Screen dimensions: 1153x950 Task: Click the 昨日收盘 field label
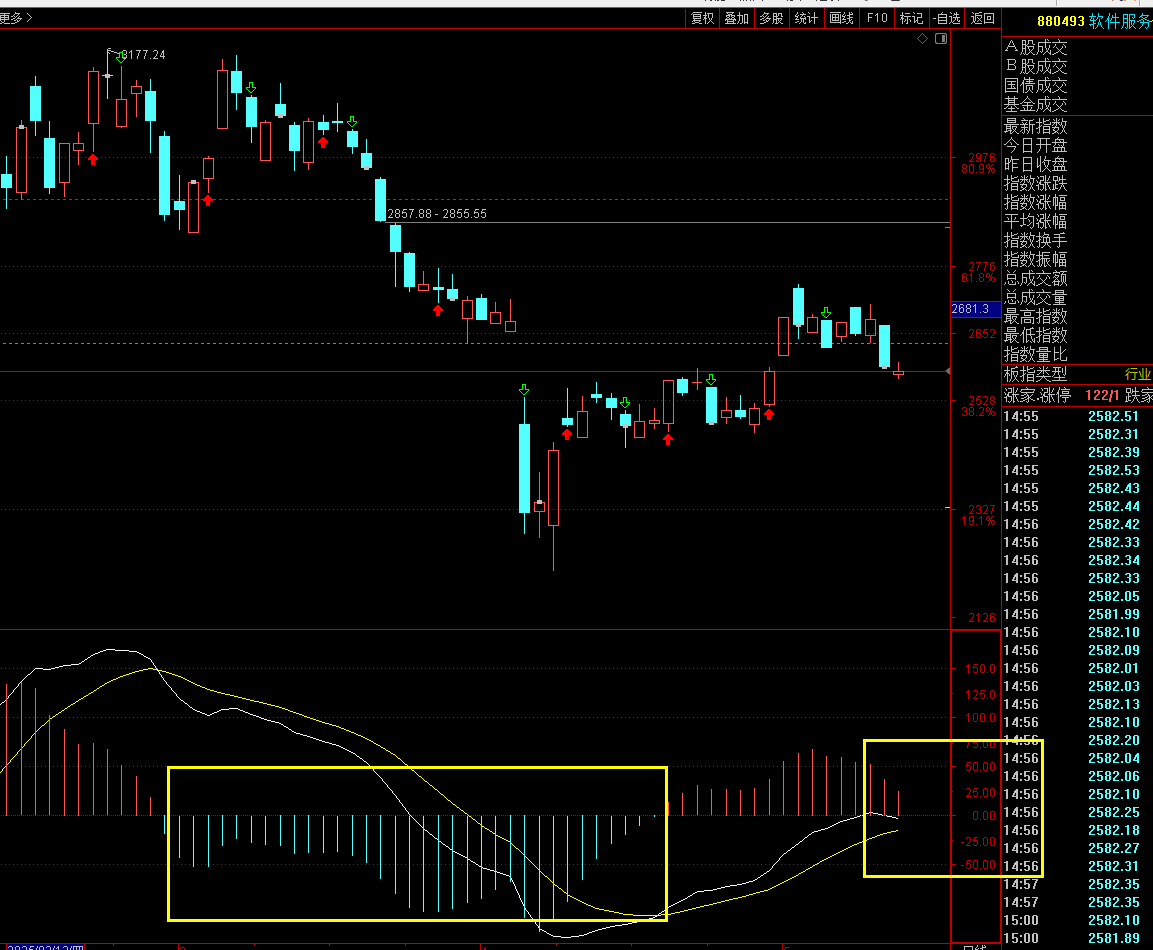[1035, 165]
